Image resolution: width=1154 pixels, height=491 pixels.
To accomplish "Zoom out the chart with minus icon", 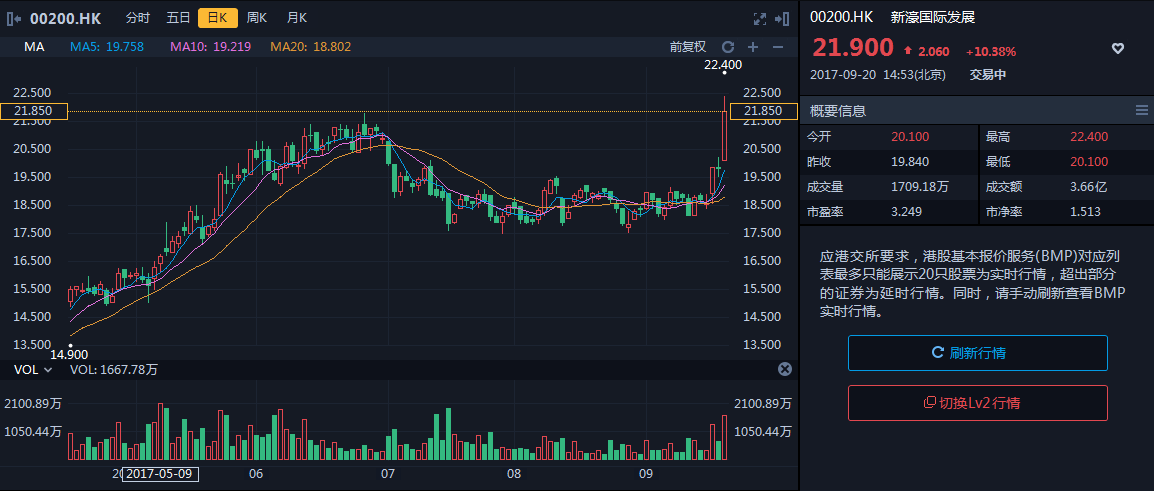I will point(777,47).
